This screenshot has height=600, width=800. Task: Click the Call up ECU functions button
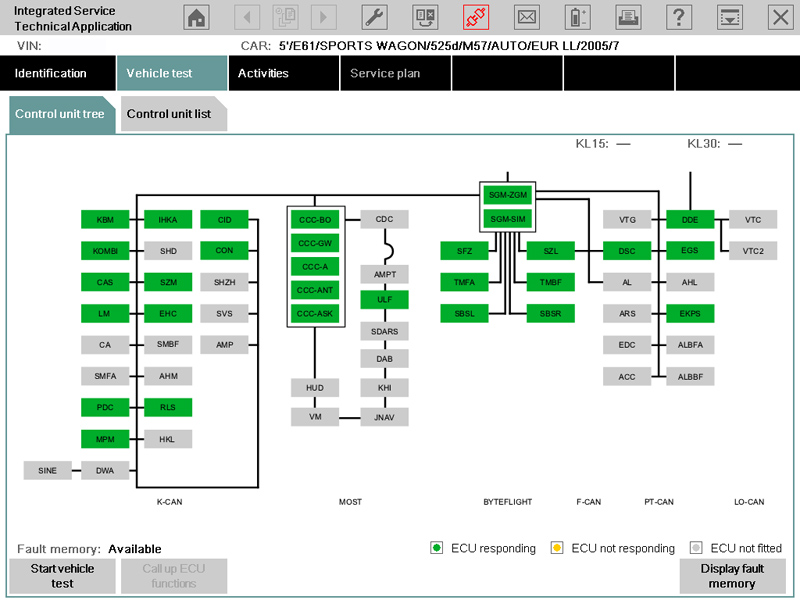174,576
